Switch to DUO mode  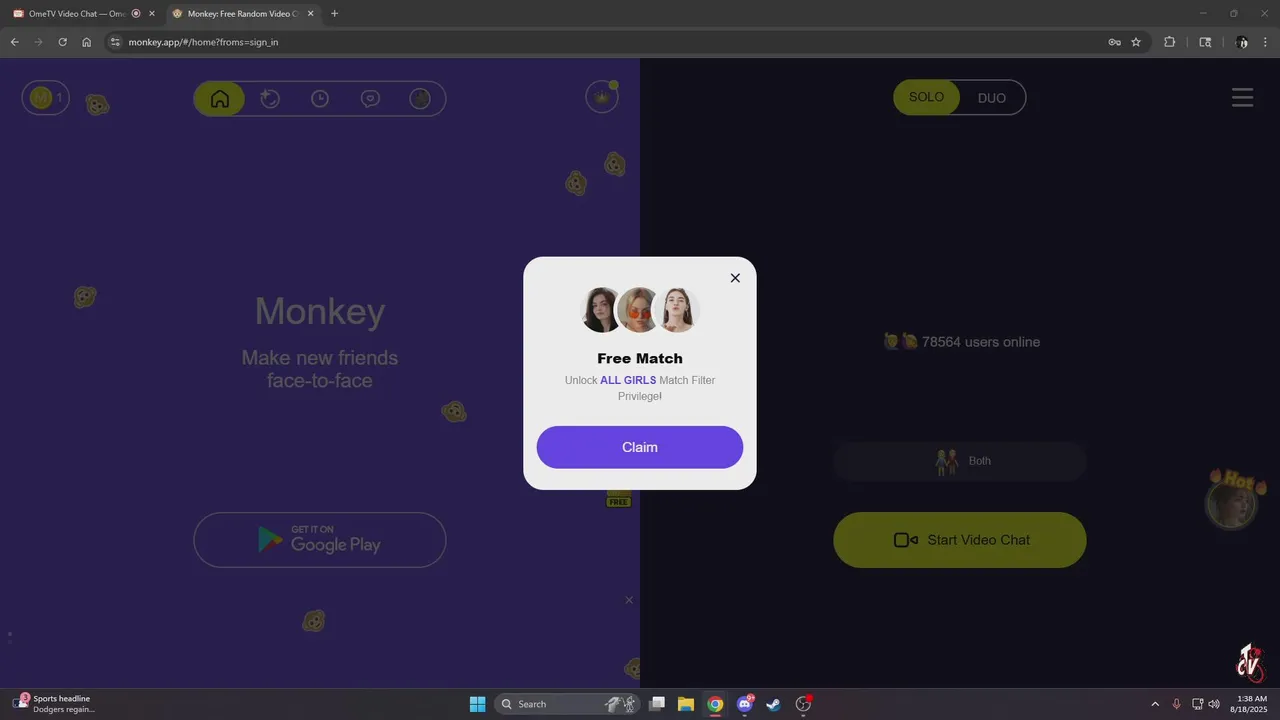(992, 98)
